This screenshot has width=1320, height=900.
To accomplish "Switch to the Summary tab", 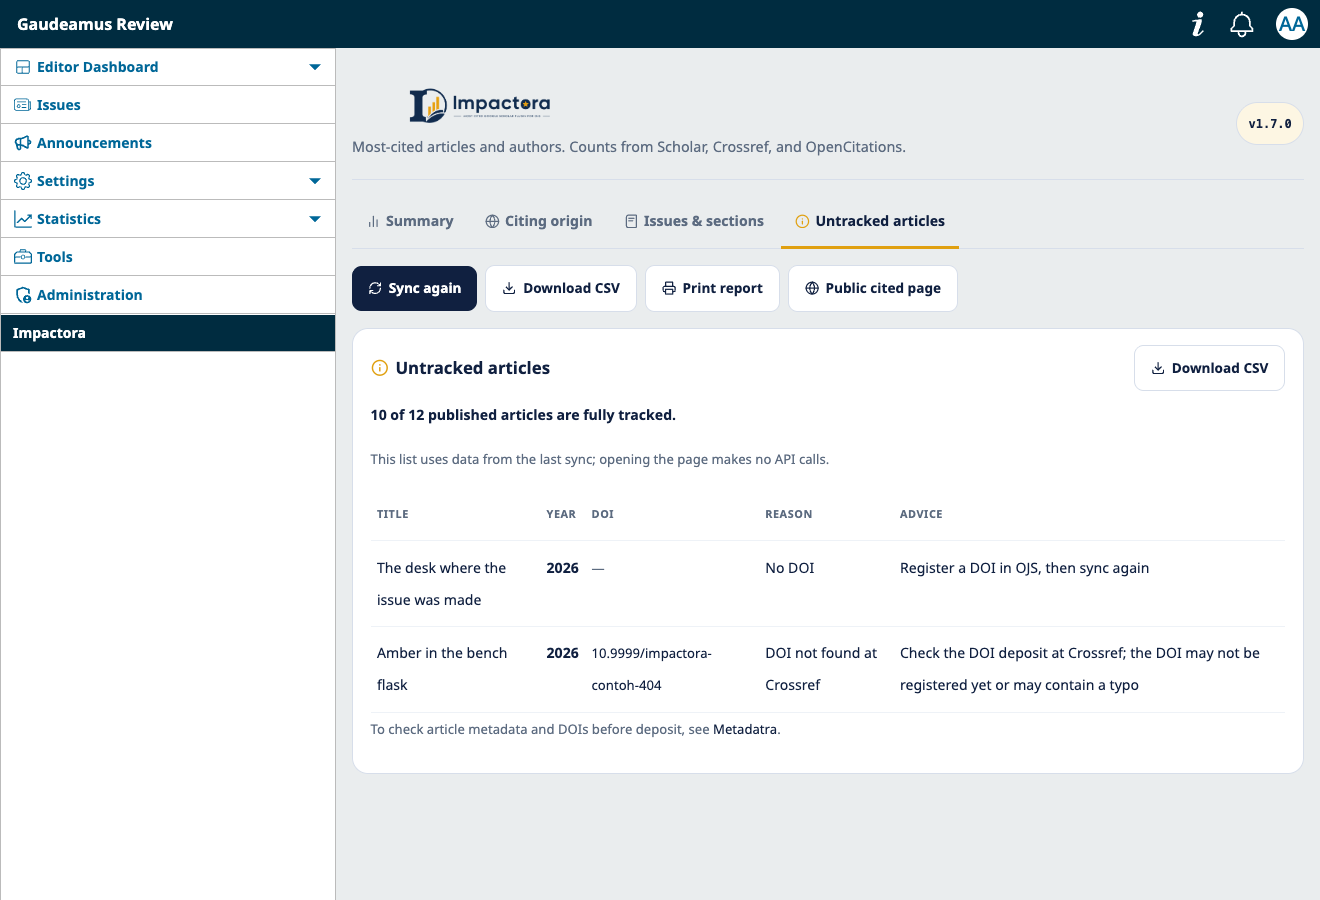I will (410, 221).
